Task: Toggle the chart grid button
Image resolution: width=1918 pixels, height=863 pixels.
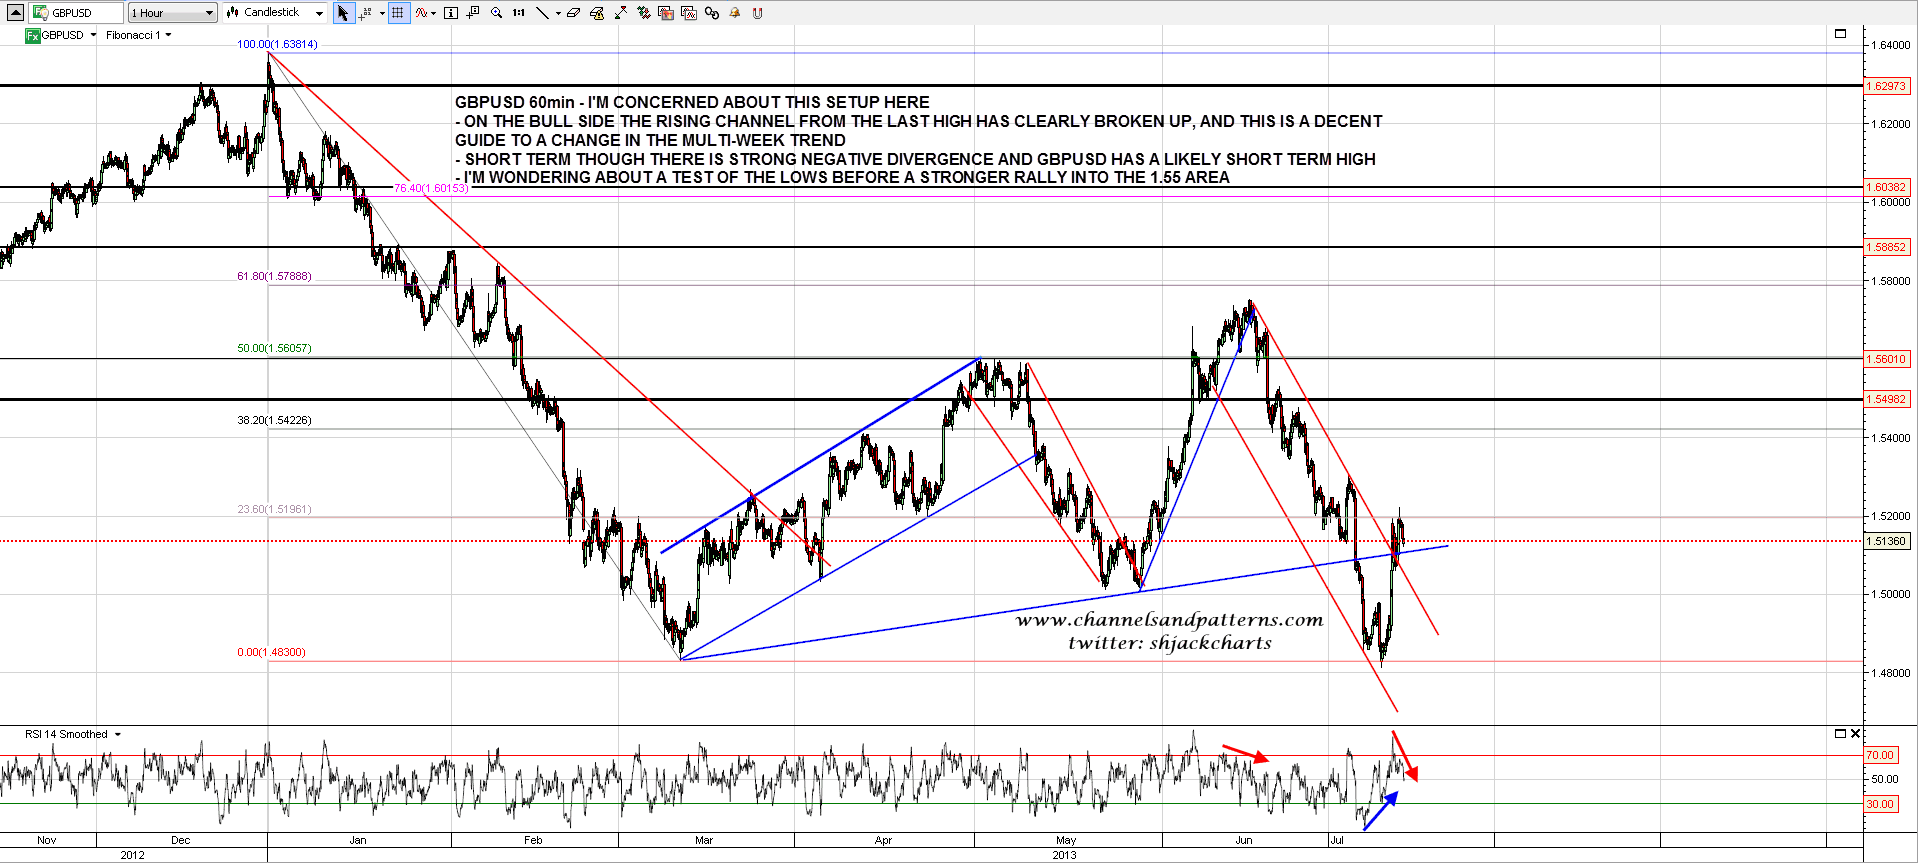Action: click(x=398, y=13)
